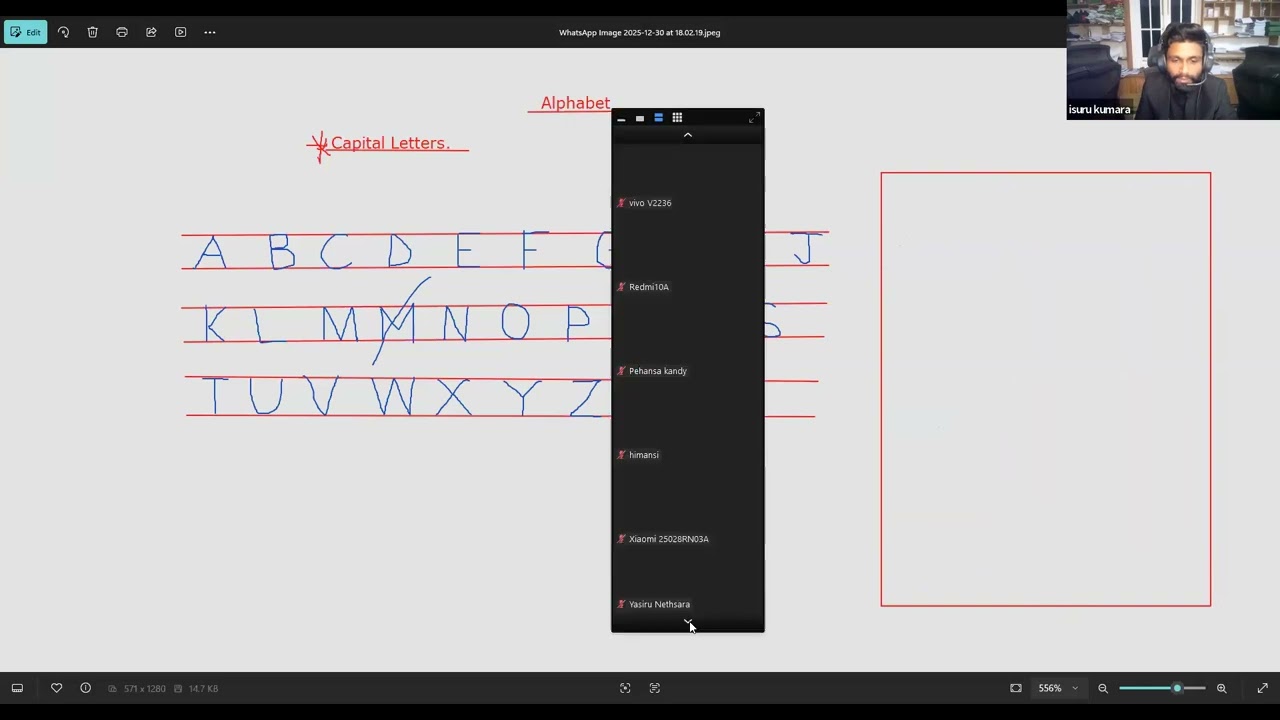The height and width of the screenshot is (720, 1280).
Task: Click the file size 14.7 KB text
Action: [x=203, y=688]
